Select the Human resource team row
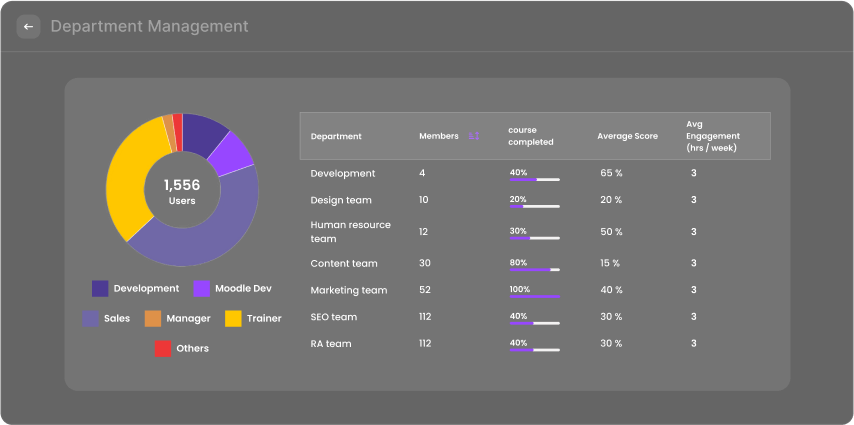The height and width of the screenshot is (425, 854). coord(350,232)
